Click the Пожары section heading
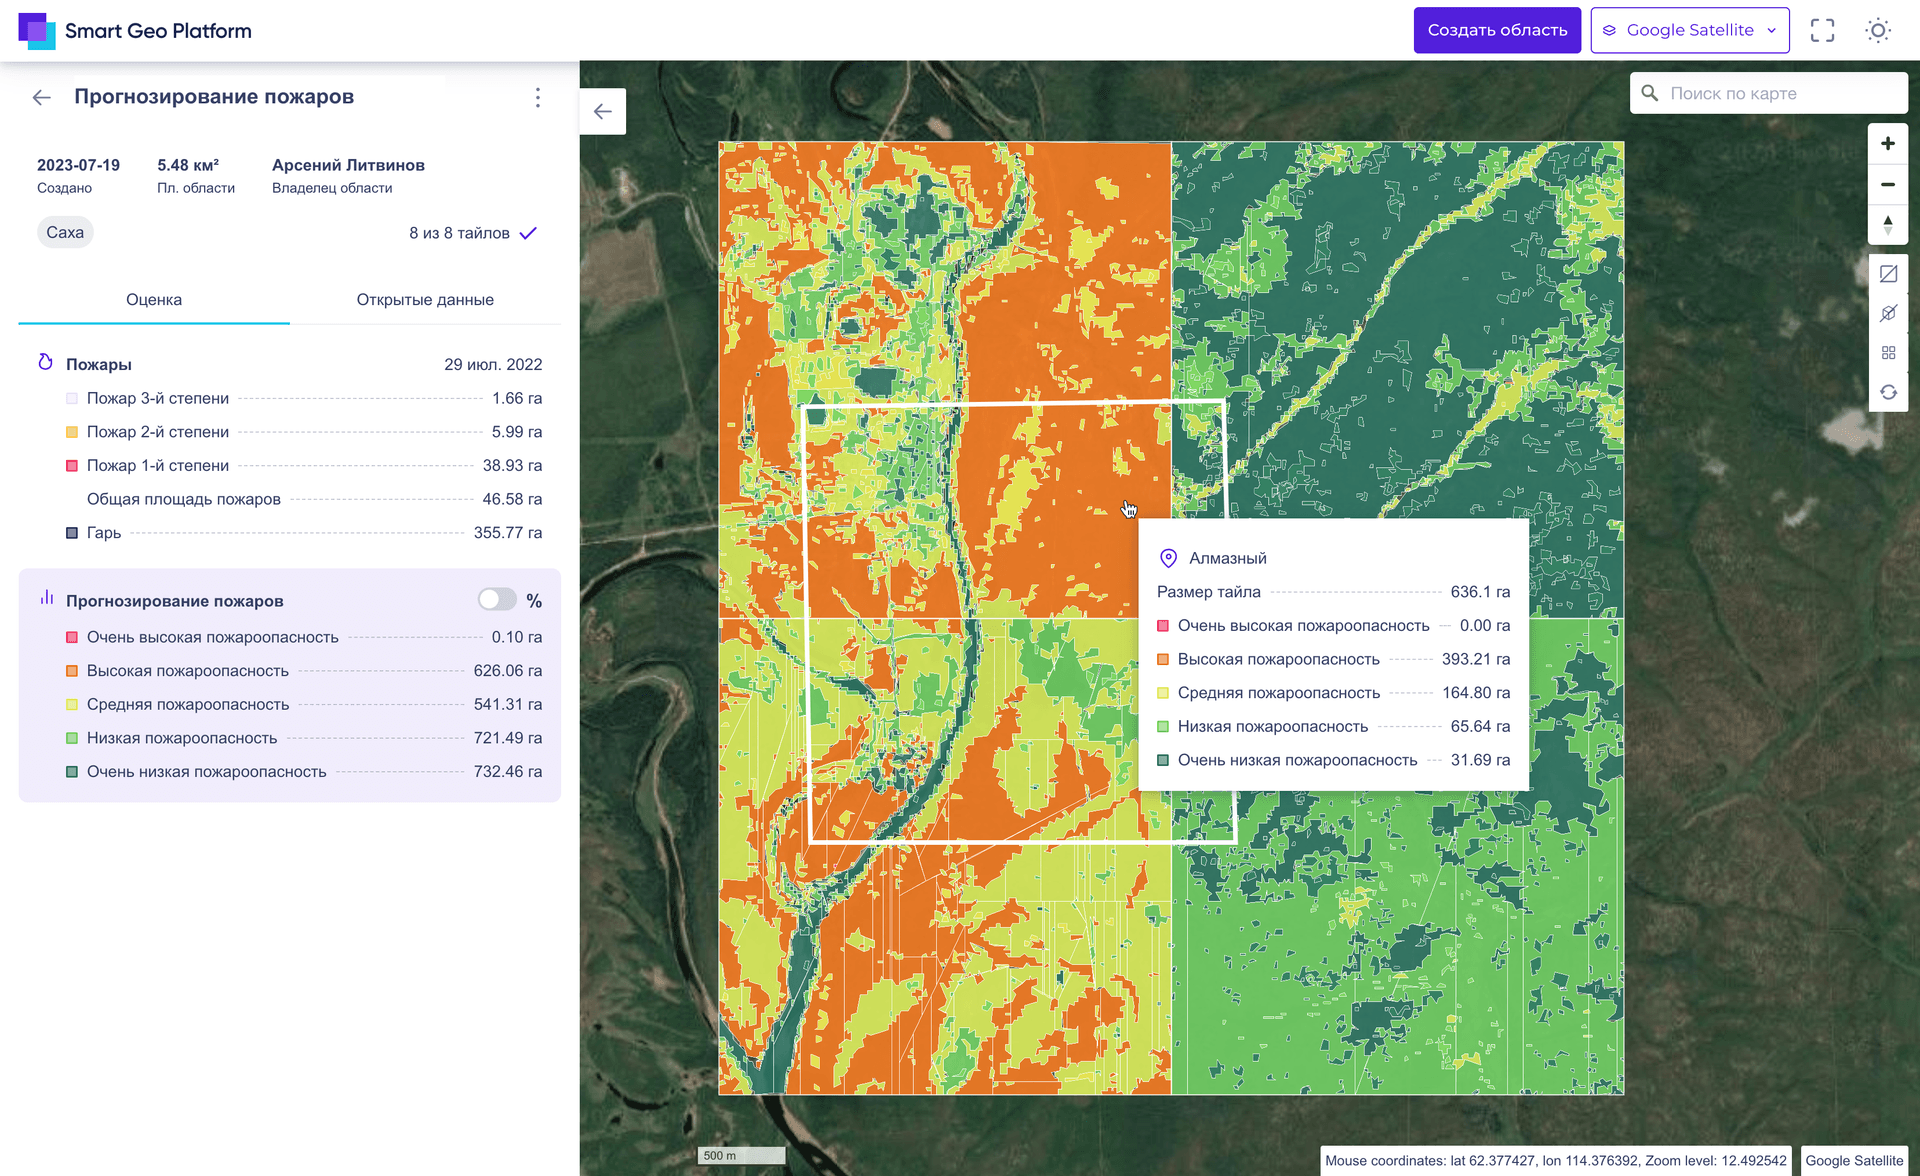1920x1176 pixels. 99,364
